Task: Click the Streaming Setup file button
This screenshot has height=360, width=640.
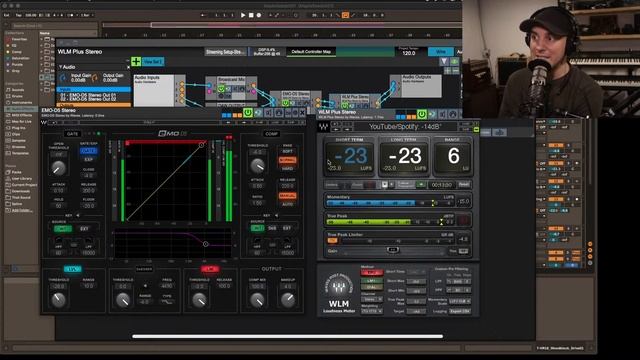Action: tap(225, 52)
